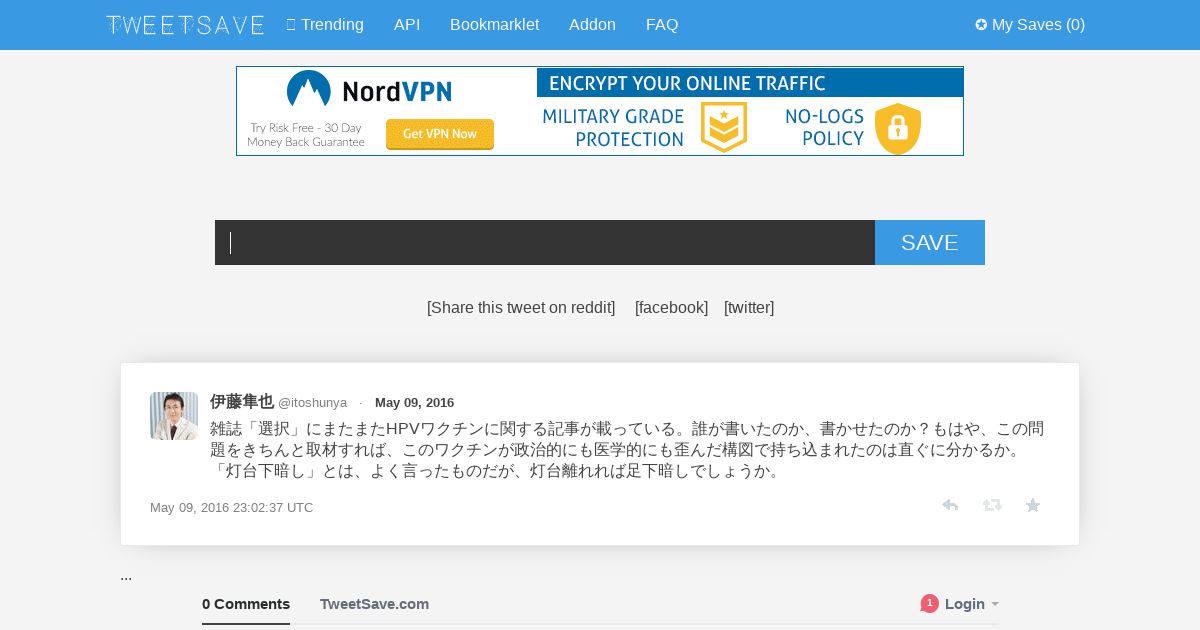Click the TweetSave logo
1200x630 pixels.
(x=185, y=25)
